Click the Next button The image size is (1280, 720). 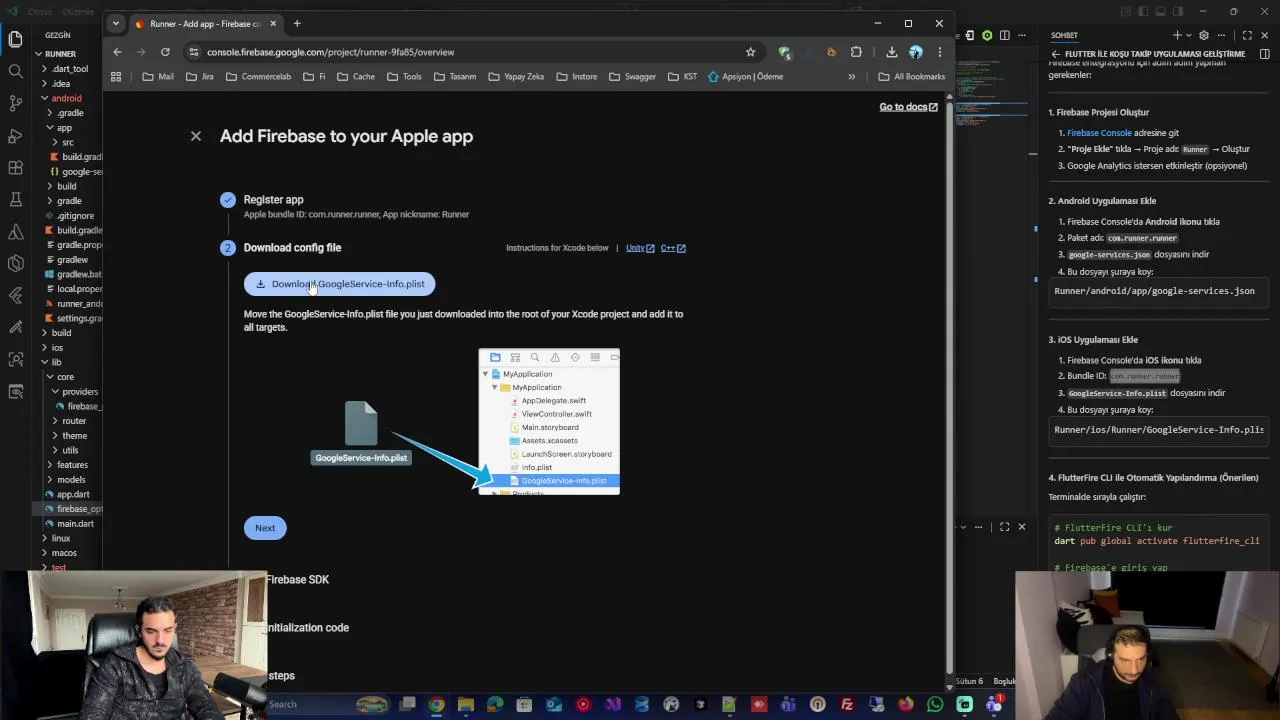coord(265,528)
